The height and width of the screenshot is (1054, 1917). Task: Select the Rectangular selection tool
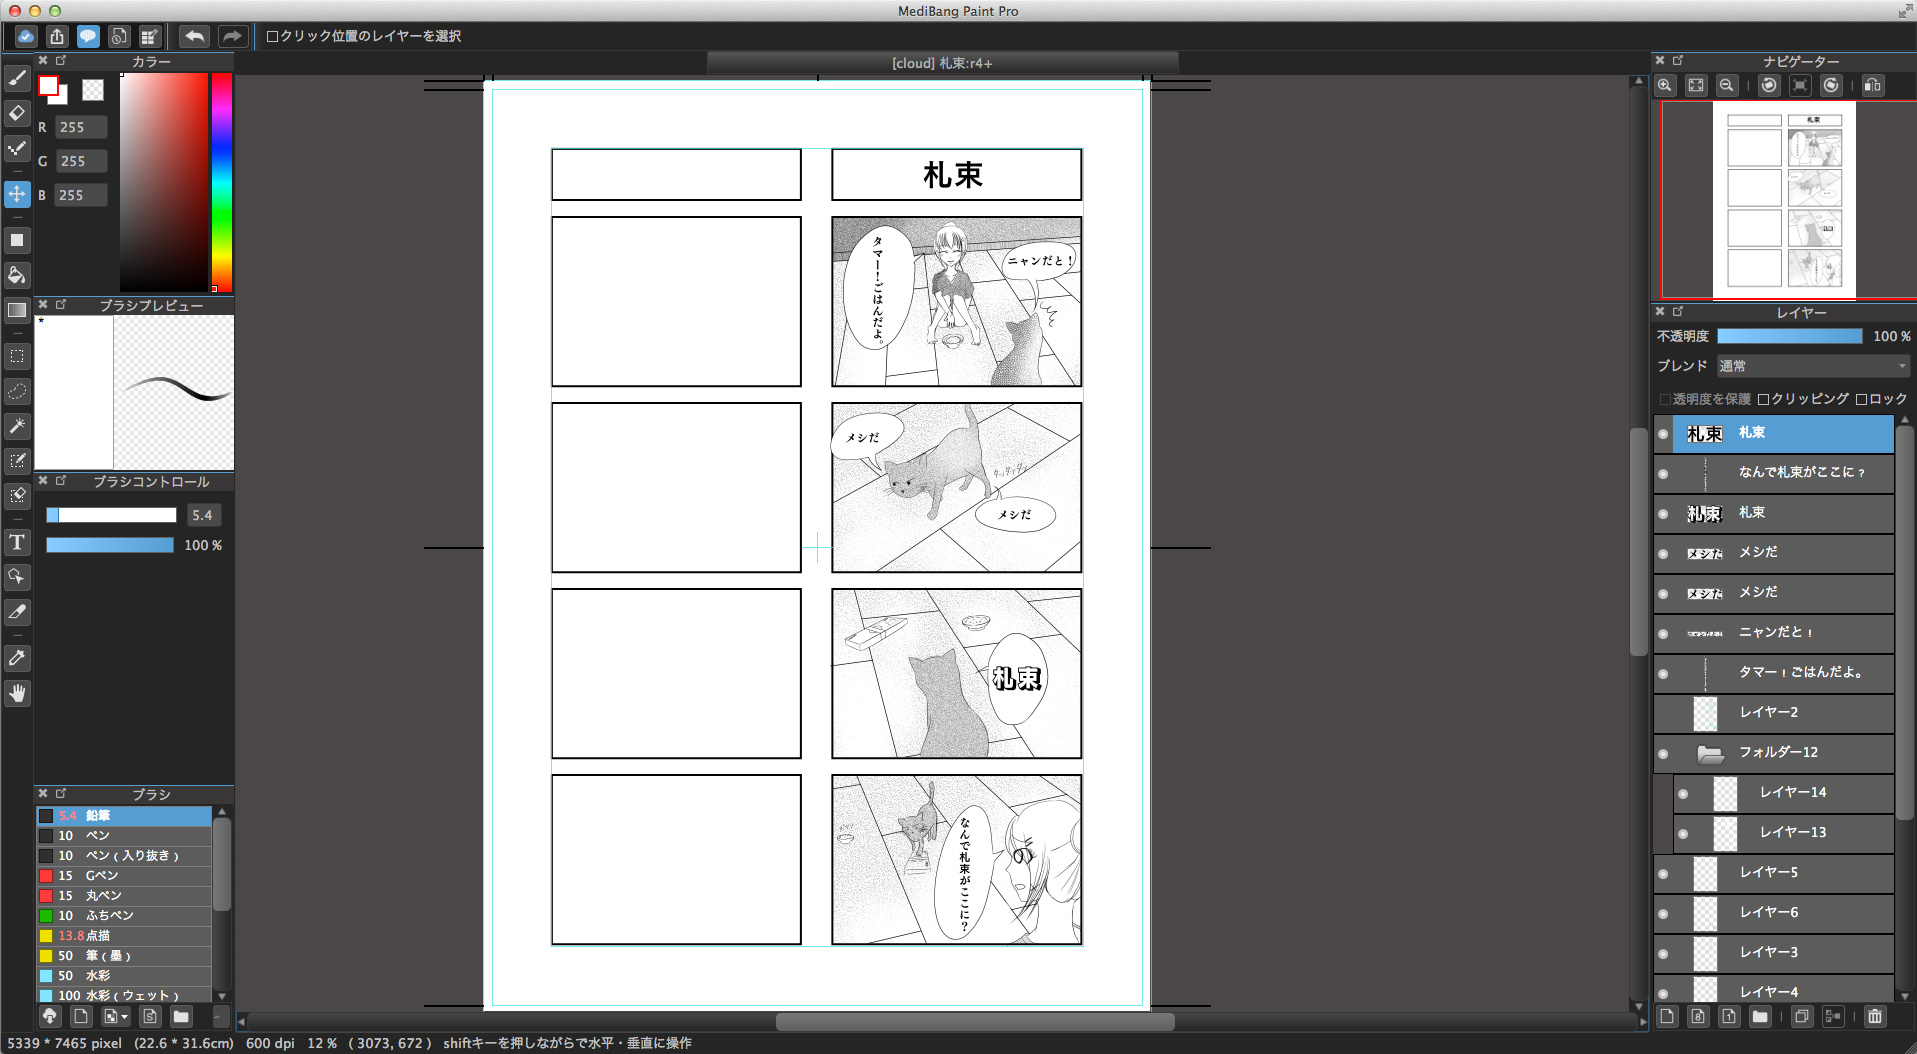click(17, 356)
